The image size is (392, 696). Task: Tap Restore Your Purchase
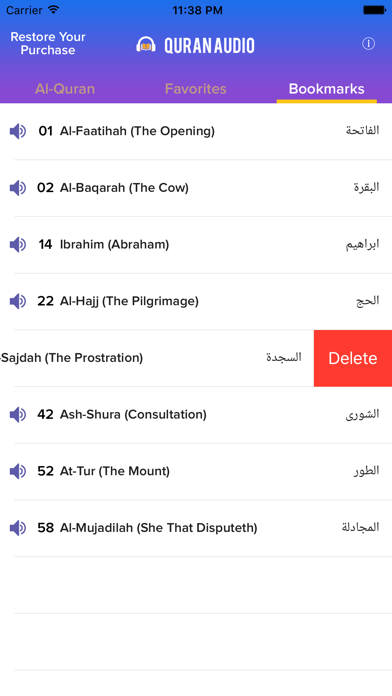pos(48,44)
